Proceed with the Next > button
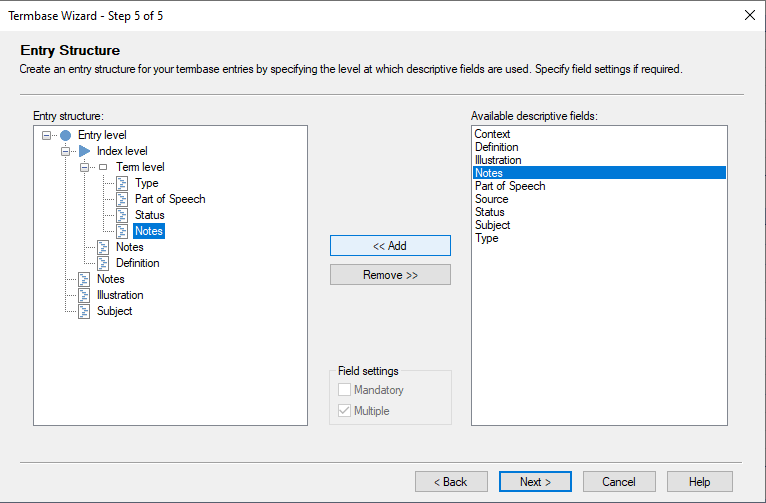Screen dimensions: 766x503 click(535, 482)
